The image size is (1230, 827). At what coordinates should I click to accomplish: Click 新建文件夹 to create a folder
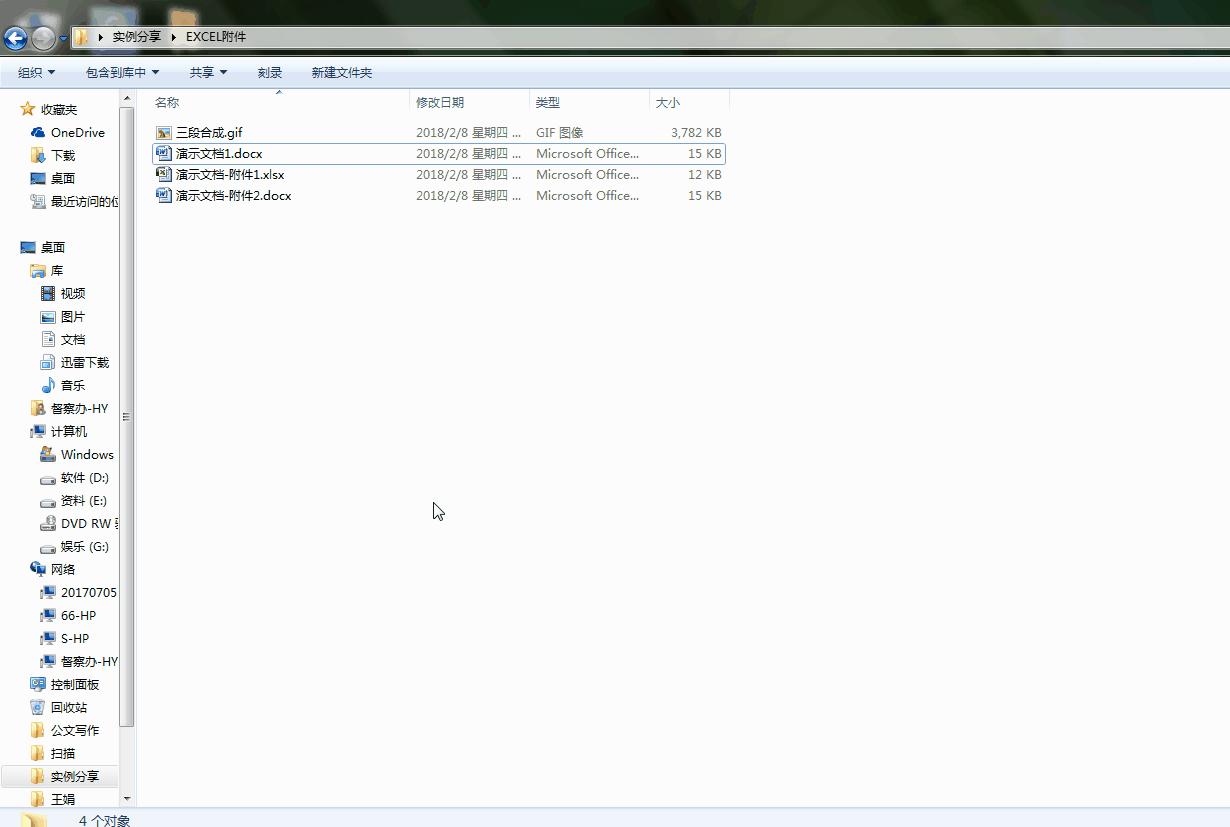click(x=342, y=73)
